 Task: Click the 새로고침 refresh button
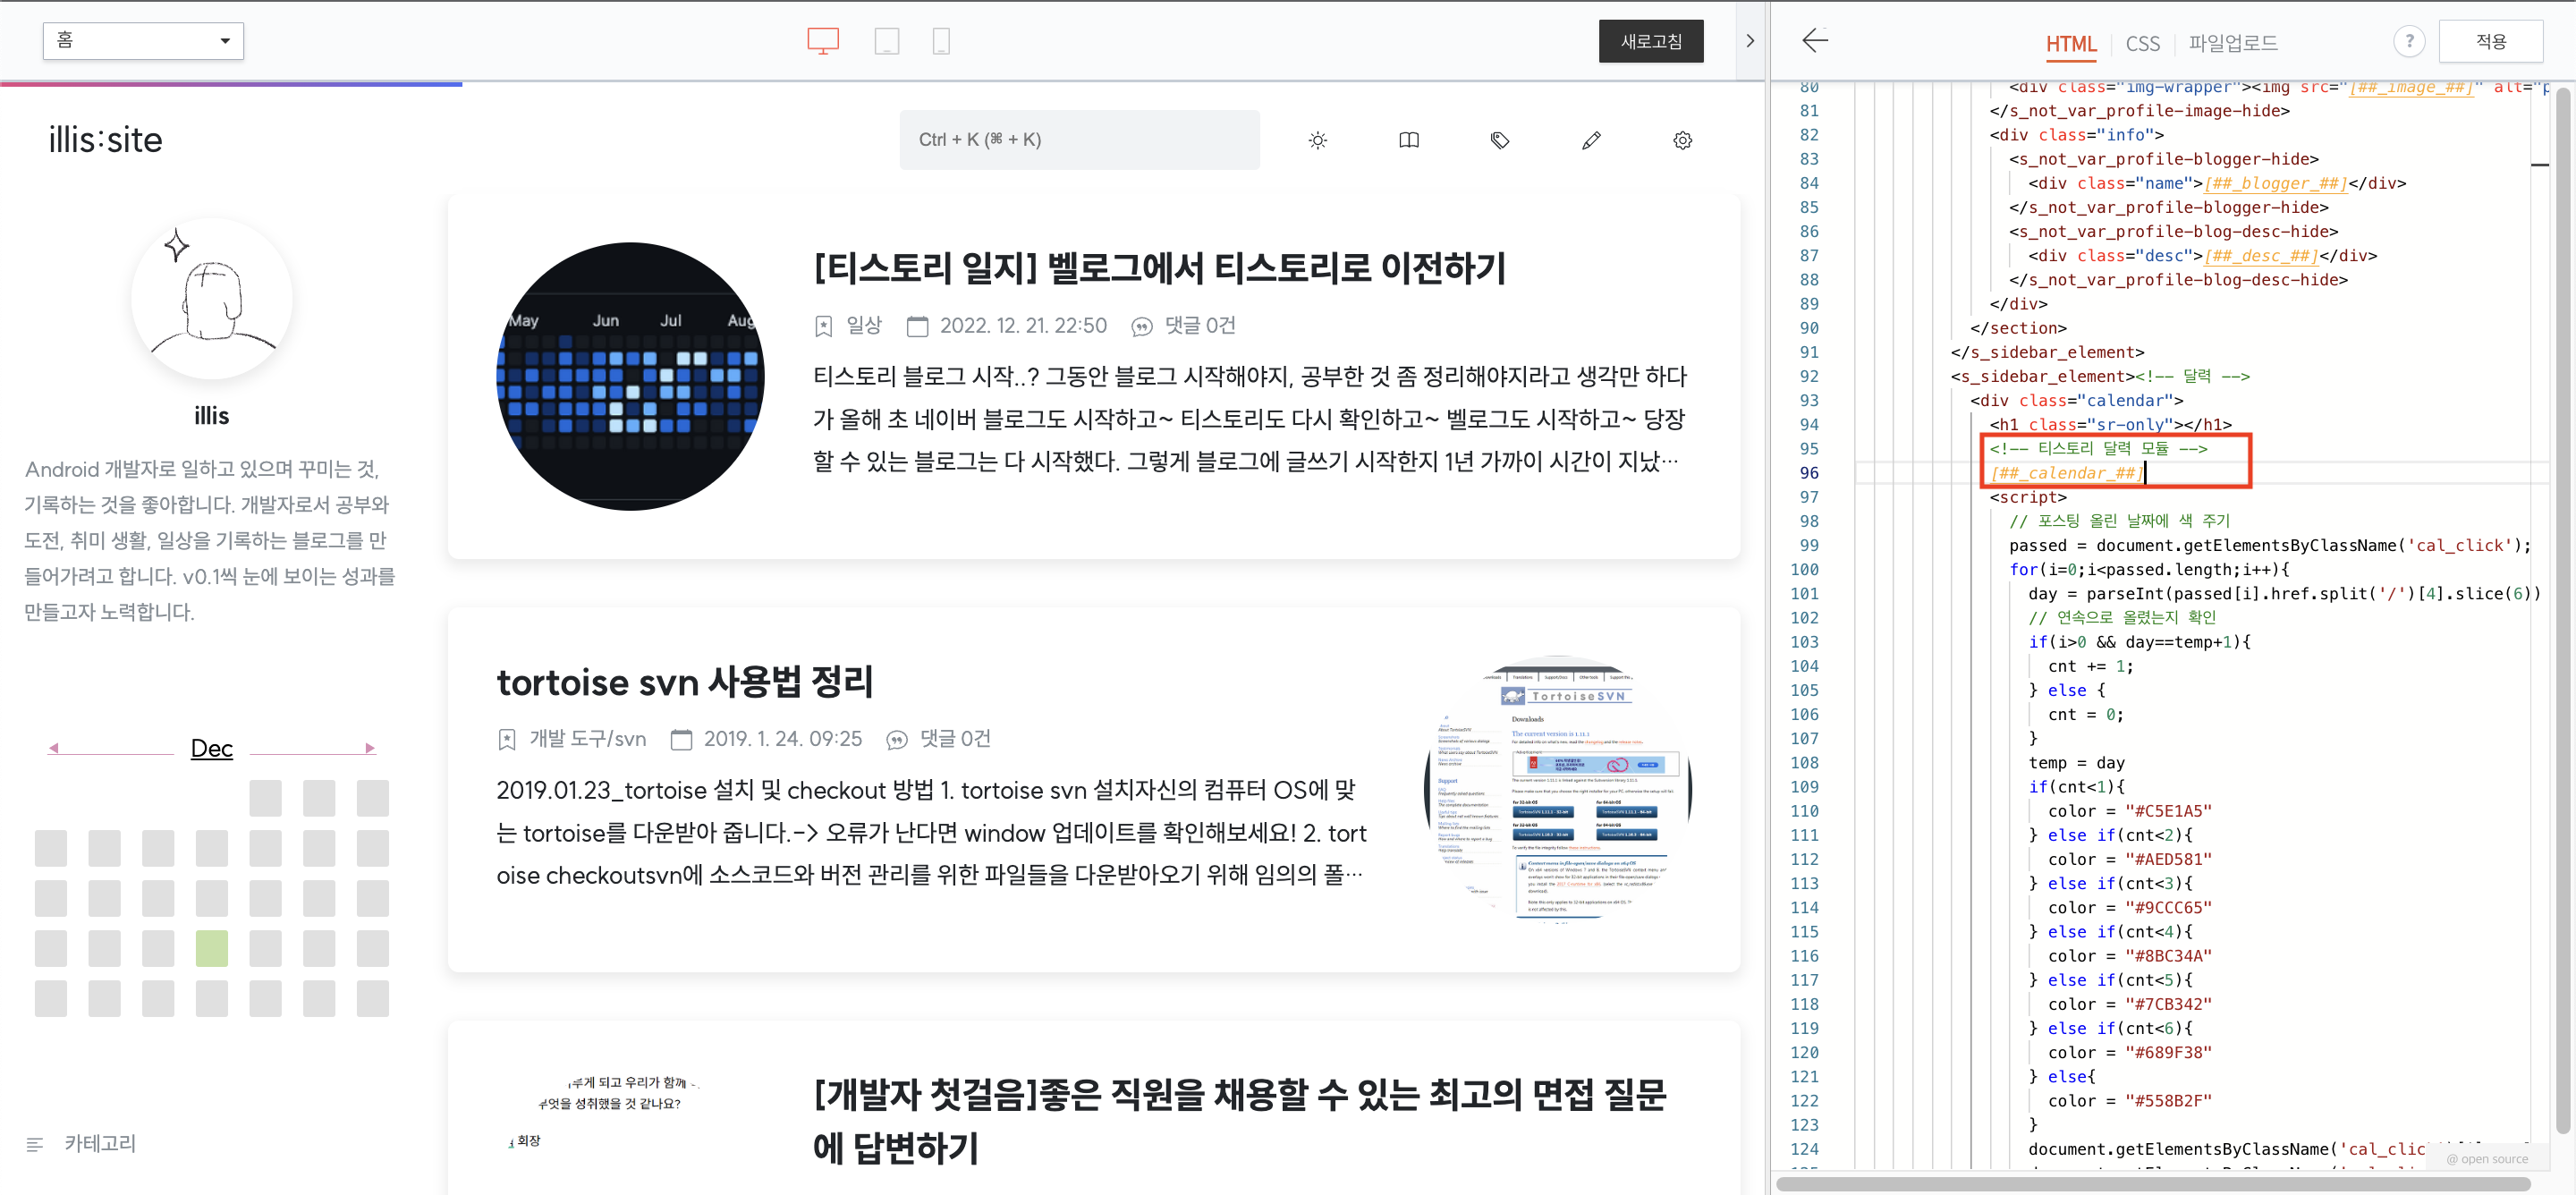coord(1650,41)
